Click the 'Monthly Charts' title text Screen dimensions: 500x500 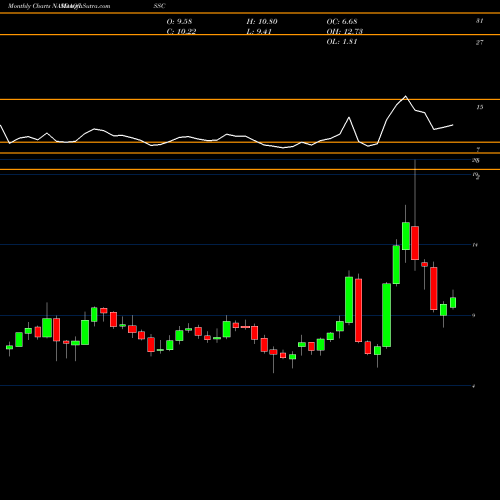[29, 6]
